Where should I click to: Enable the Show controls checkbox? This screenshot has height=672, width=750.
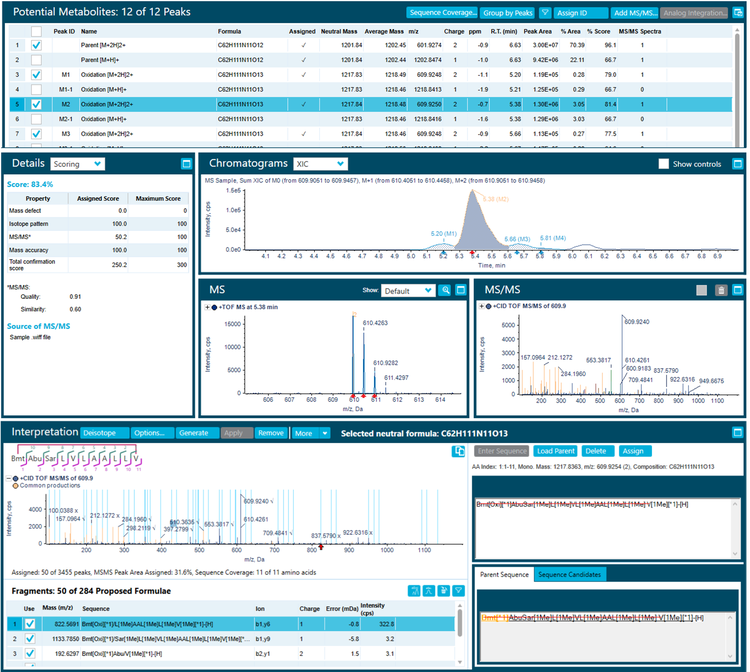[664, 164]
